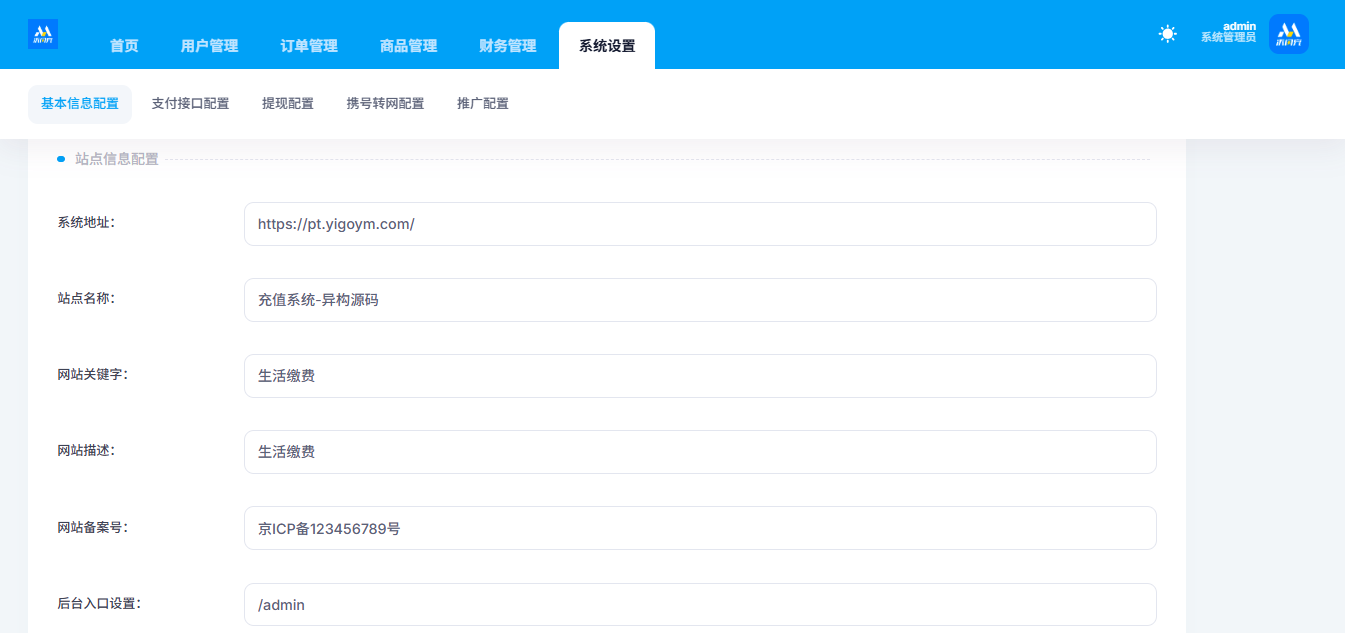Click the 系统地址 input field
This screenshot has width=1345, height=633.
700,224
